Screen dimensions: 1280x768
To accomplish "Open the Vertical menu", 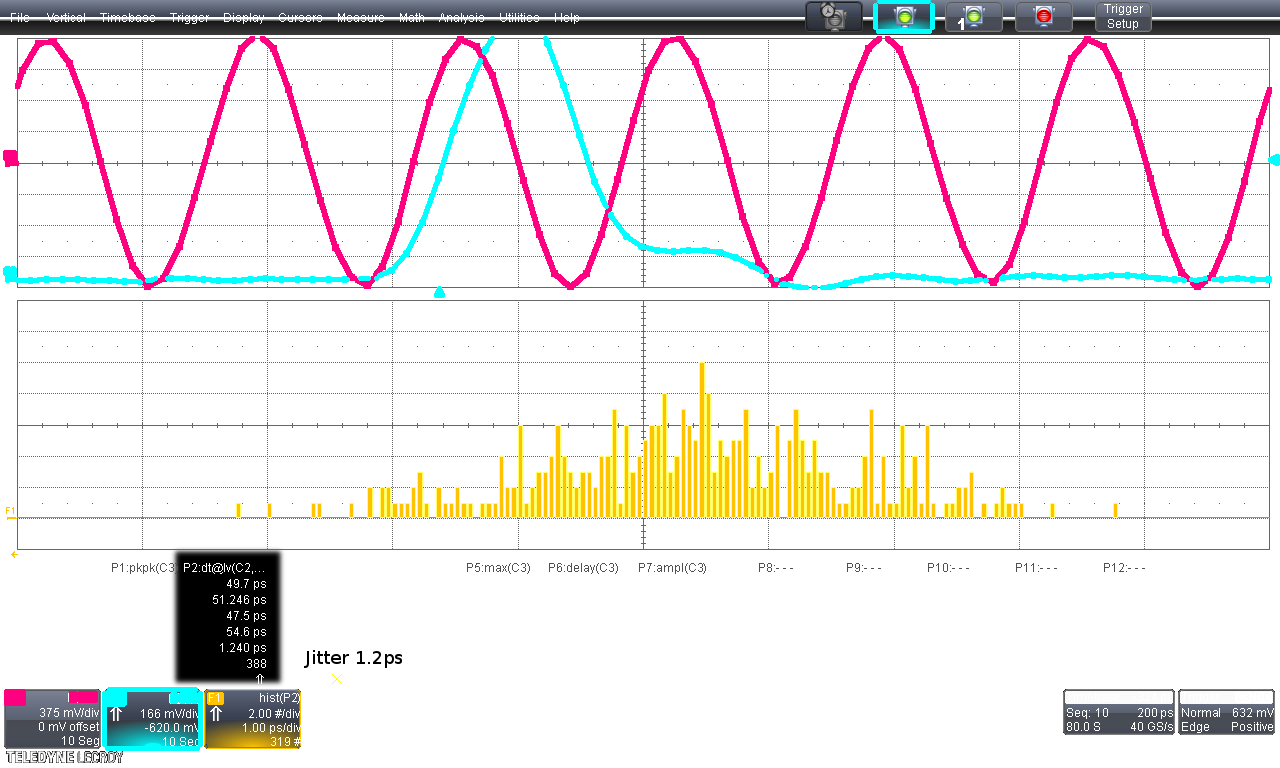I will click(x=66, y=18).
